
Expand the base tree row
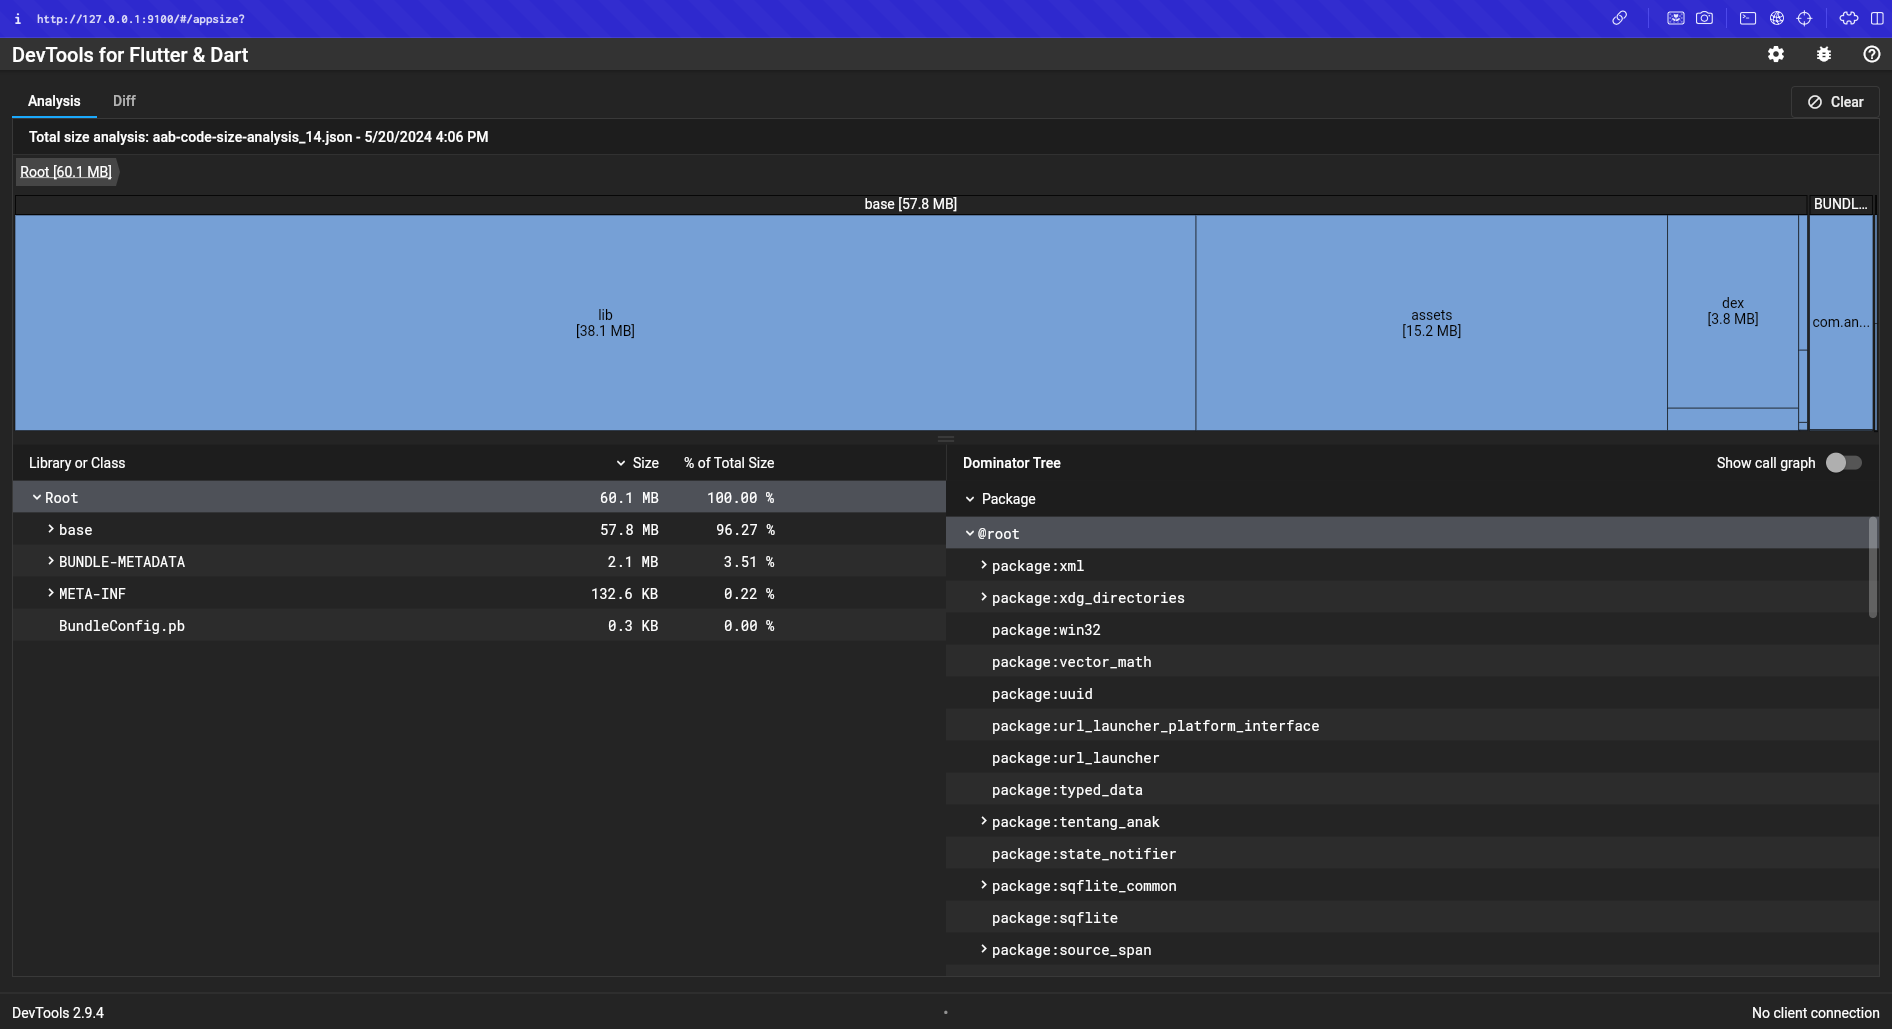pyautogui.click(x=51, y=530)
